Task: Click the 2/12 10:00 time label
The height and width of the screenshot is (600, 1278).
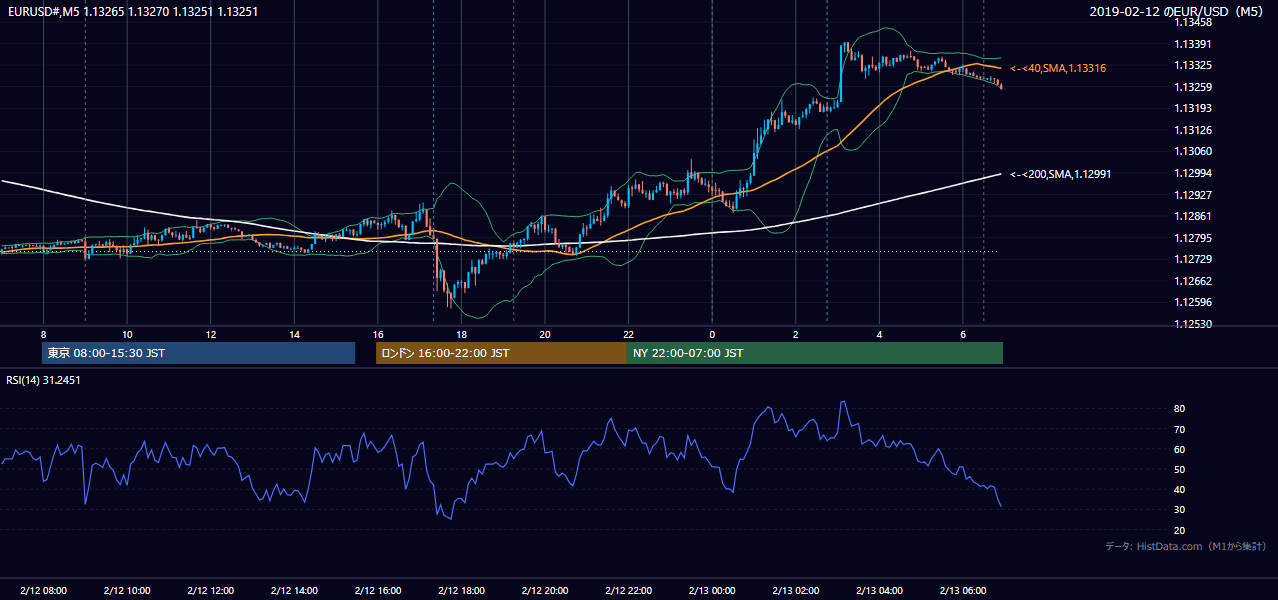Action: (127, 590)
